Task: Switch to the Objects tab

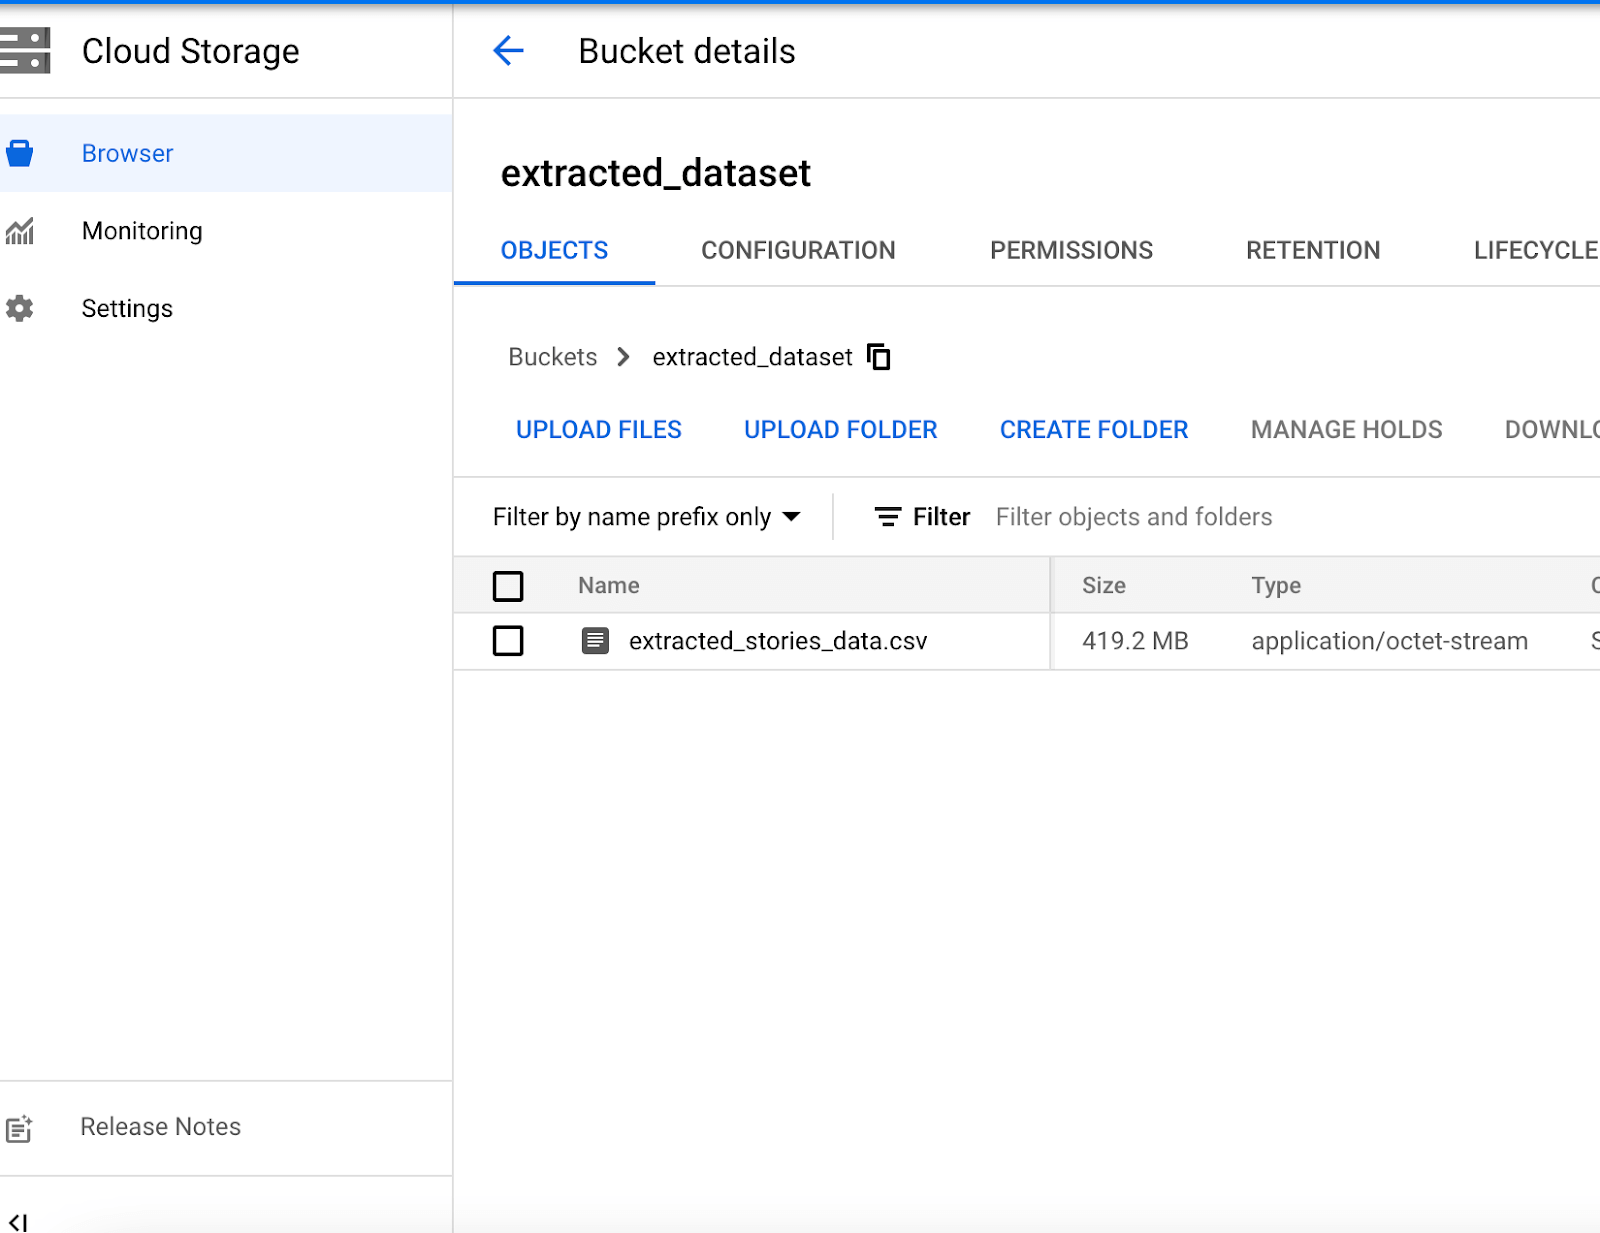Action: pos(554,250)
